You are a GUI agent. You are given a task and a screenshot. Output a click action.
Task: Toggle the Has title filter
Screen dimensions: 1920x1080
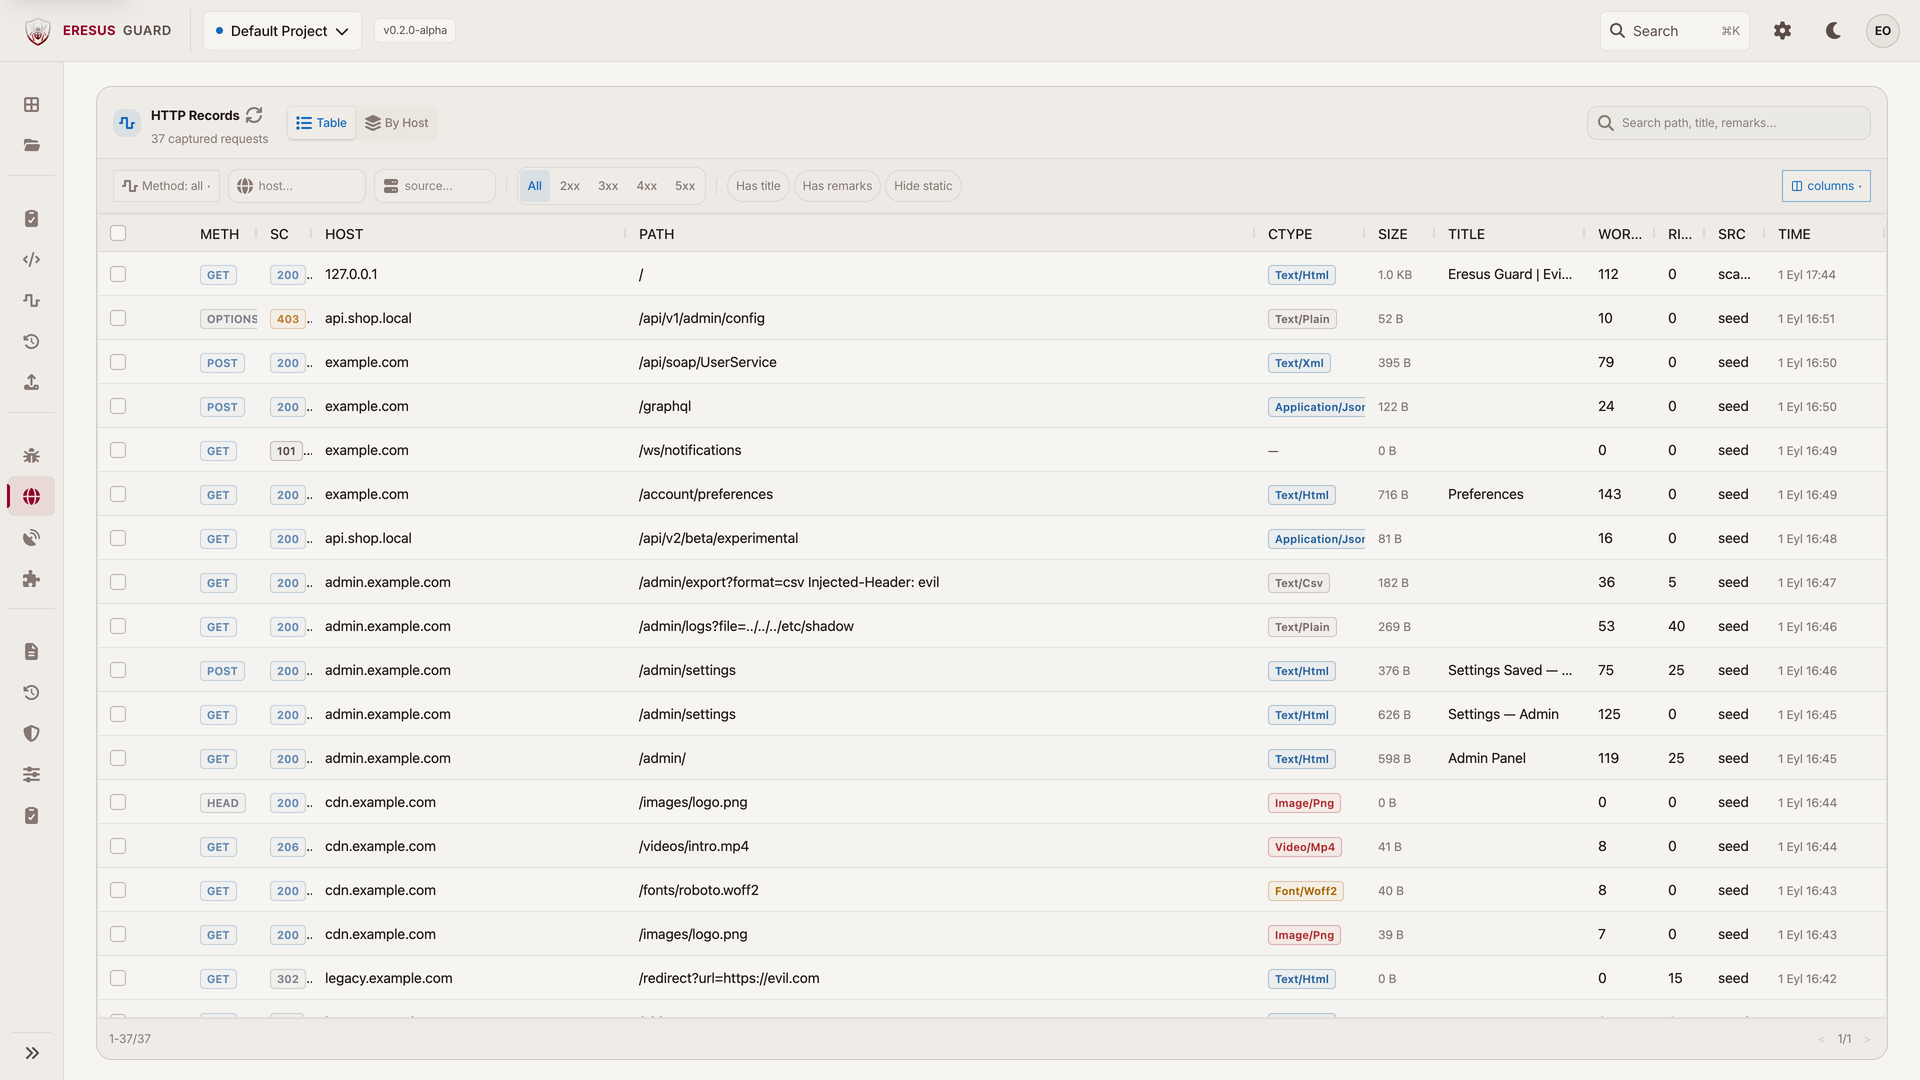758,186
